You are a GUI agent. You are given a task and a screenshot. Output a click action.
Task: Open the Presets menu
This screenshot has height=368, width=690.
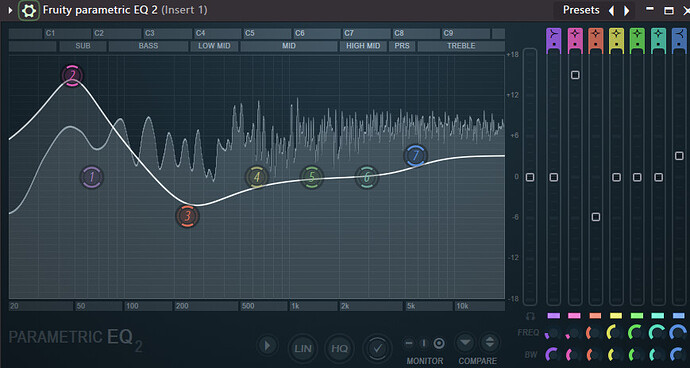[x=581, y=10]
